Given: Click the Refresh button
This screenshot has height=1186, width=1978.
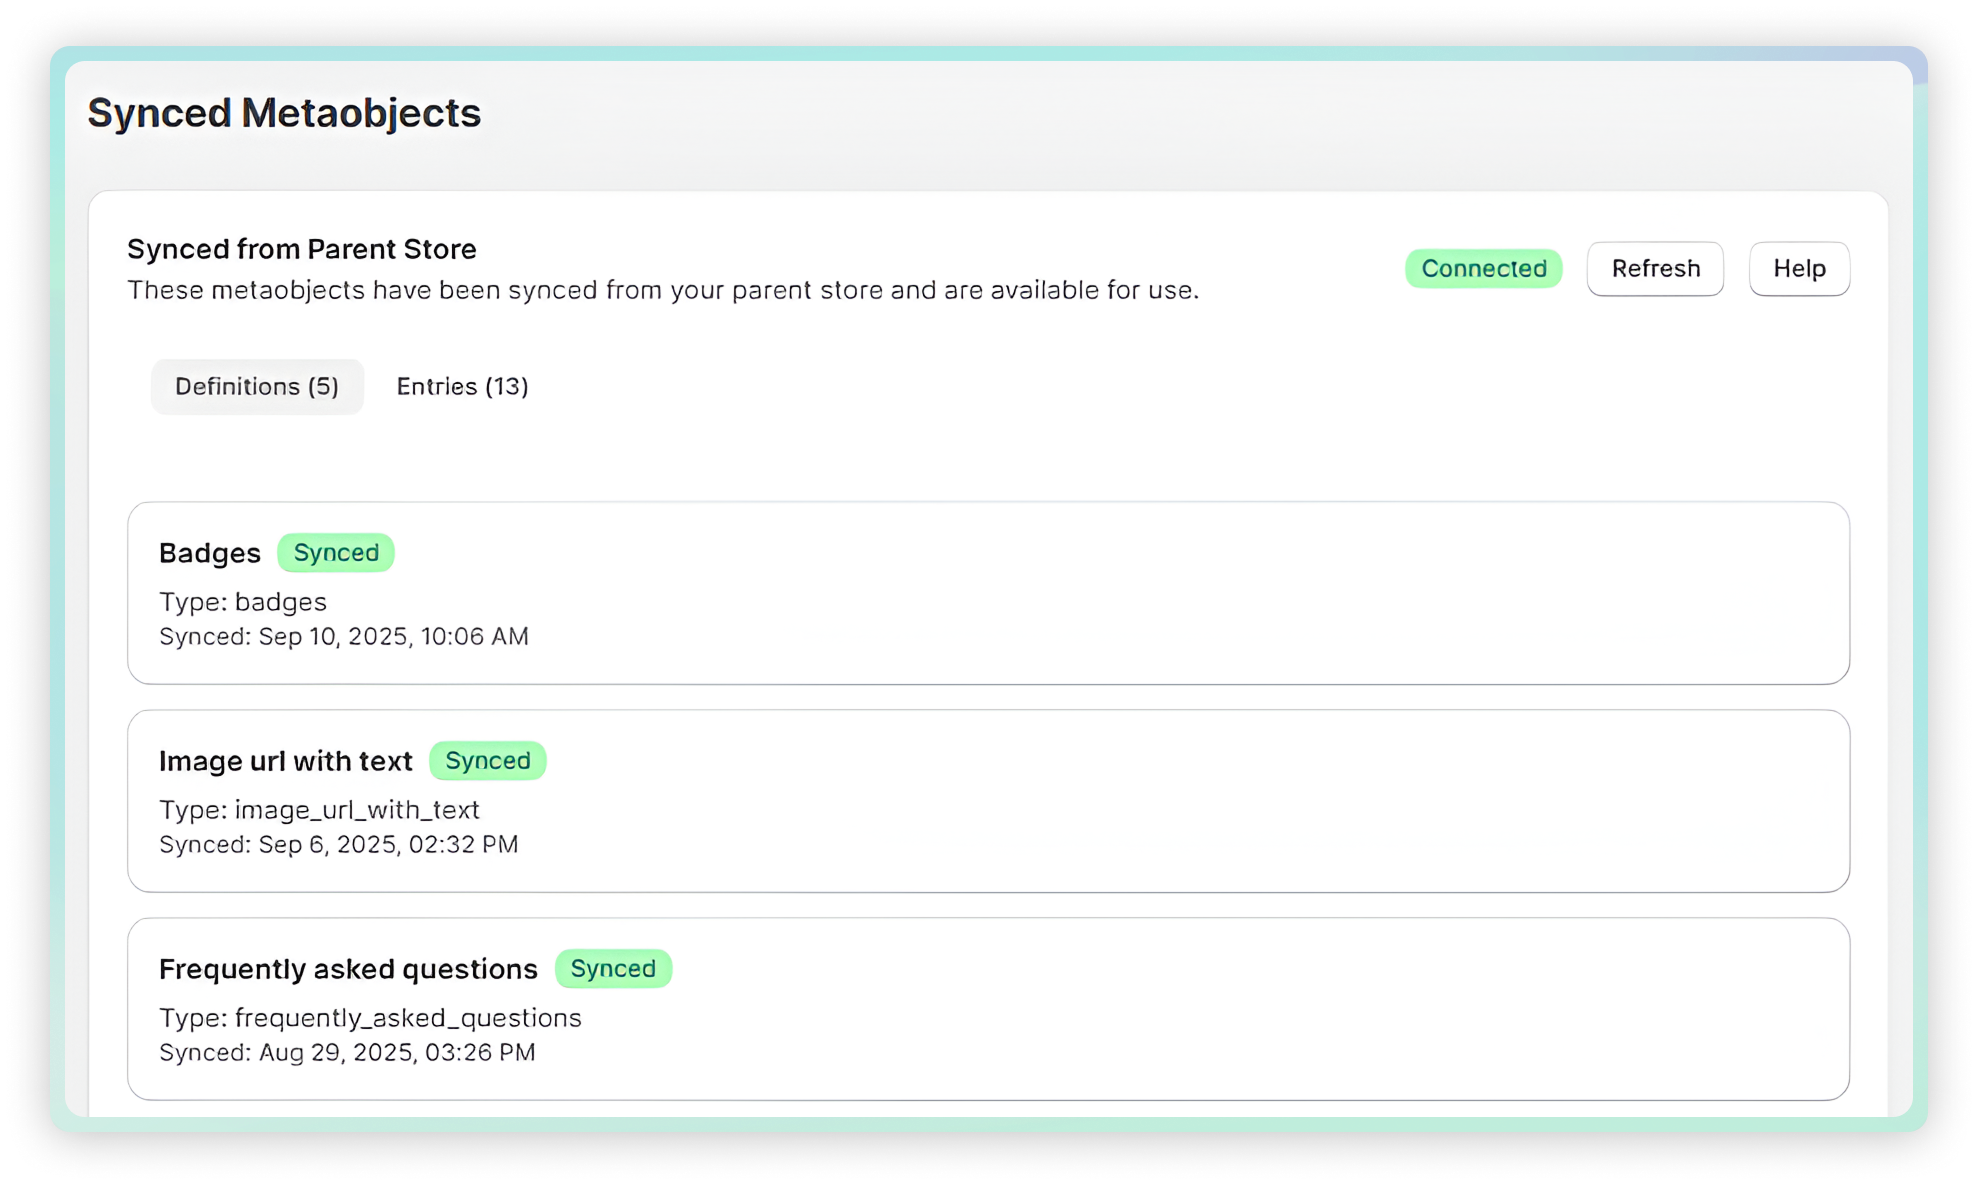Looking at the screenshot, I should point(1655,269).
